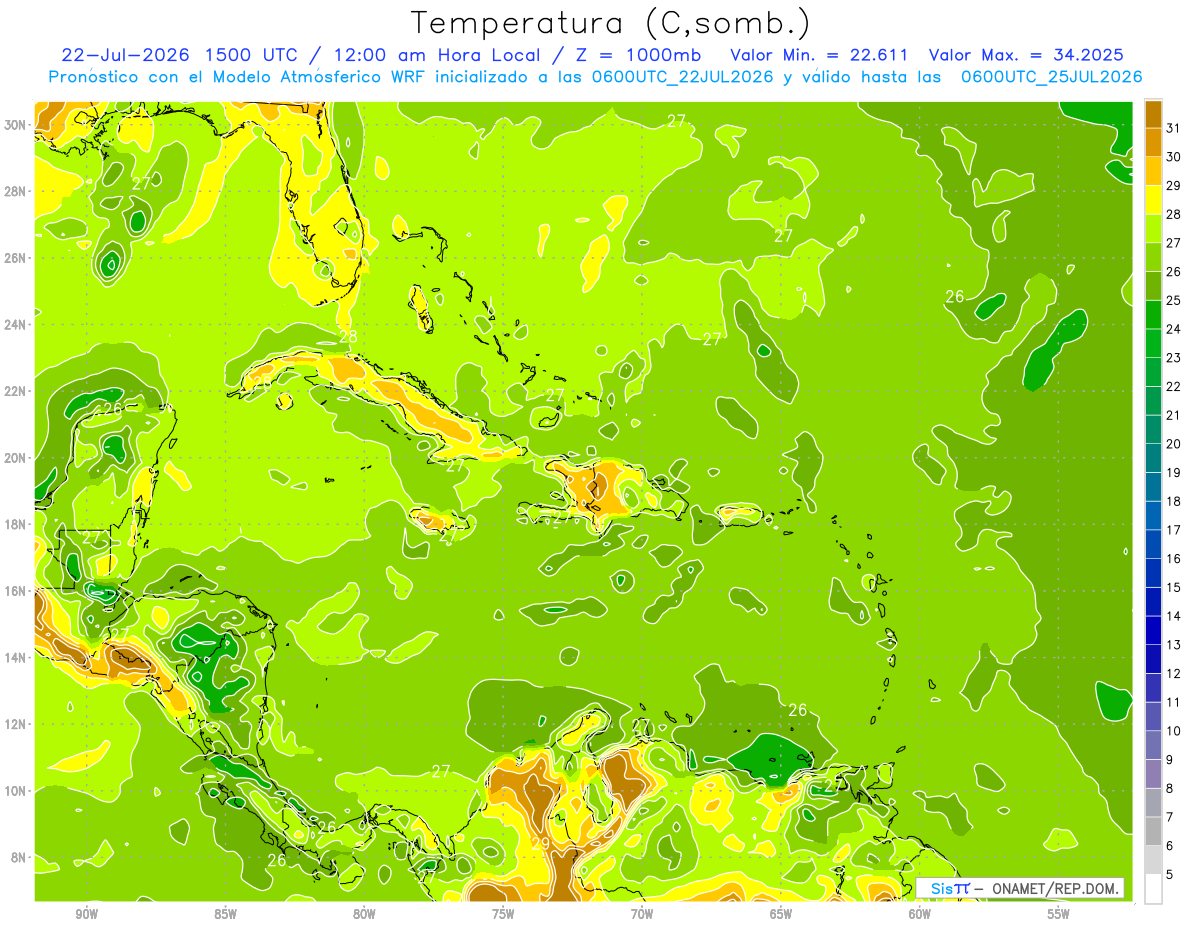This screenshot has width=1200, height=927.
Task: Click the color scale value '19'
Action: (x=1174, y=473)
